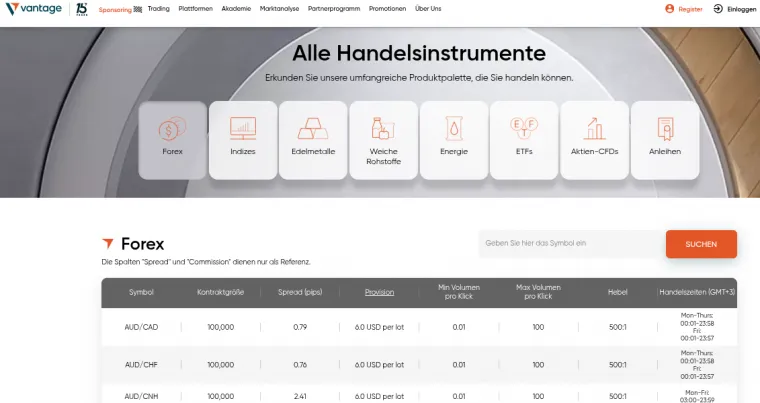Open the Trading menu
Screen dimensions: 760x403
(x=158, y=9)
